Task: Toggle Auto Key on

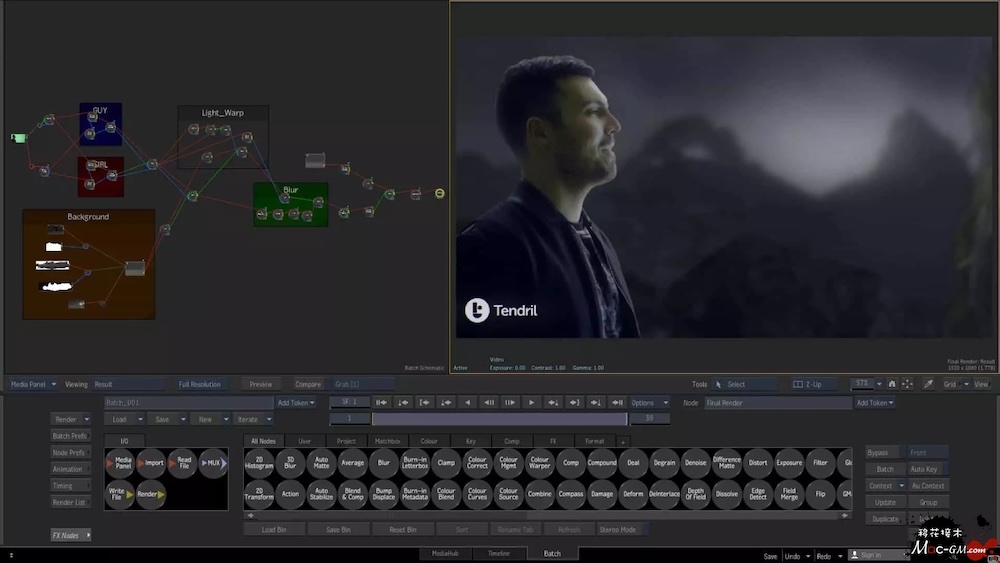Action: [924, 469]
